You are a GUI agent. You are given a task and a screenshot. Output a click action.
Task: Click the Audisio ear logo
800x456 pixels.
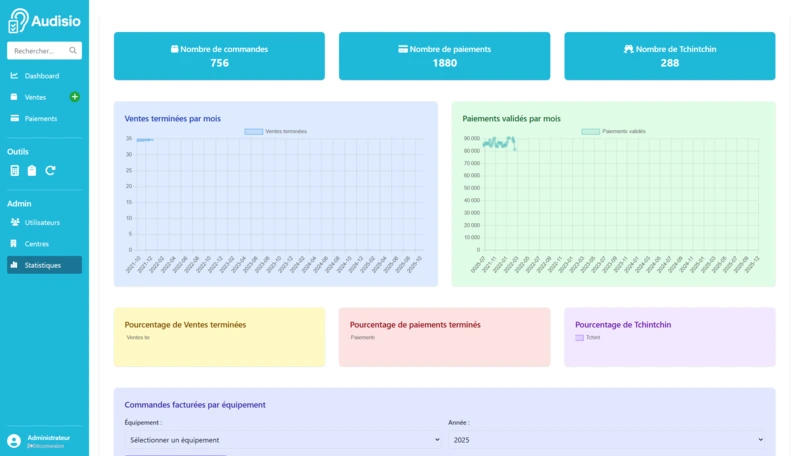18,21
